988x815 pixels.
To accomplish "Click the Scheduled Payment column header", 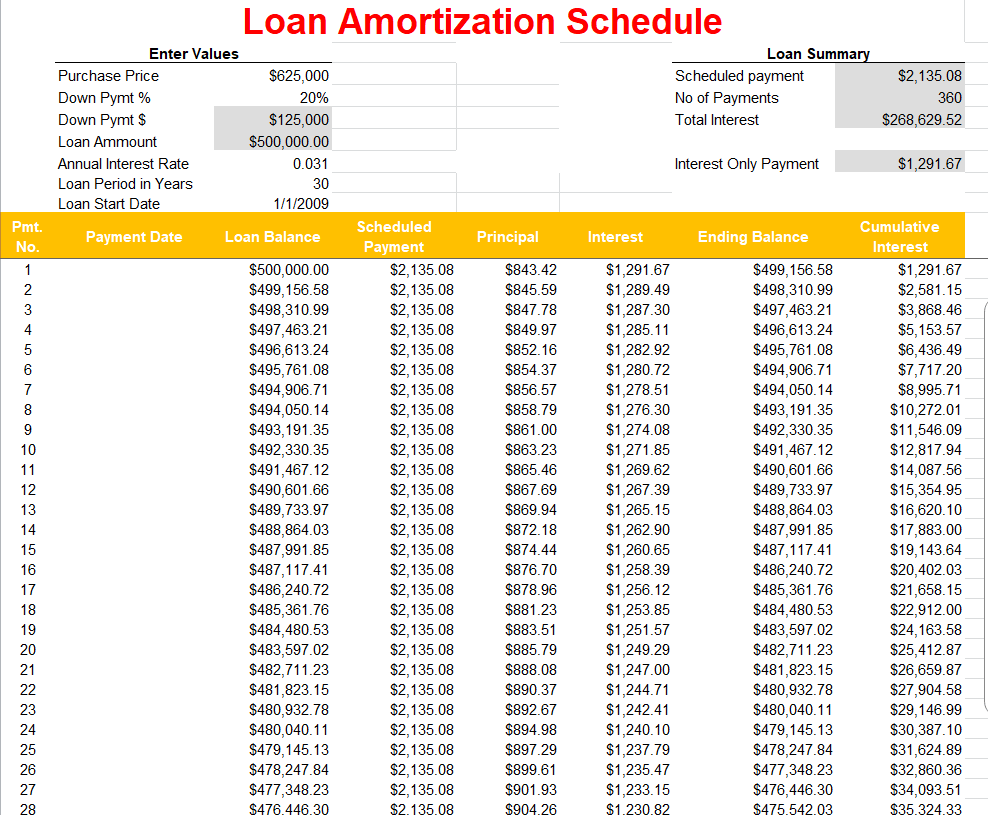I will point(394,236).
